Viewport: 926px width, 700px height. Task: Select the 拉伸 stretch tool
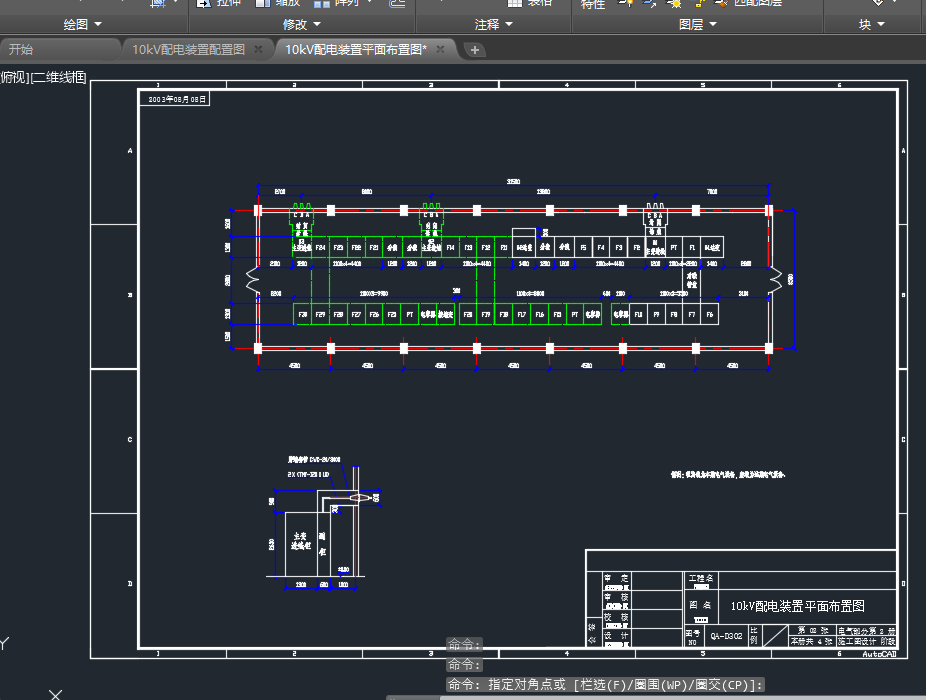219,3
